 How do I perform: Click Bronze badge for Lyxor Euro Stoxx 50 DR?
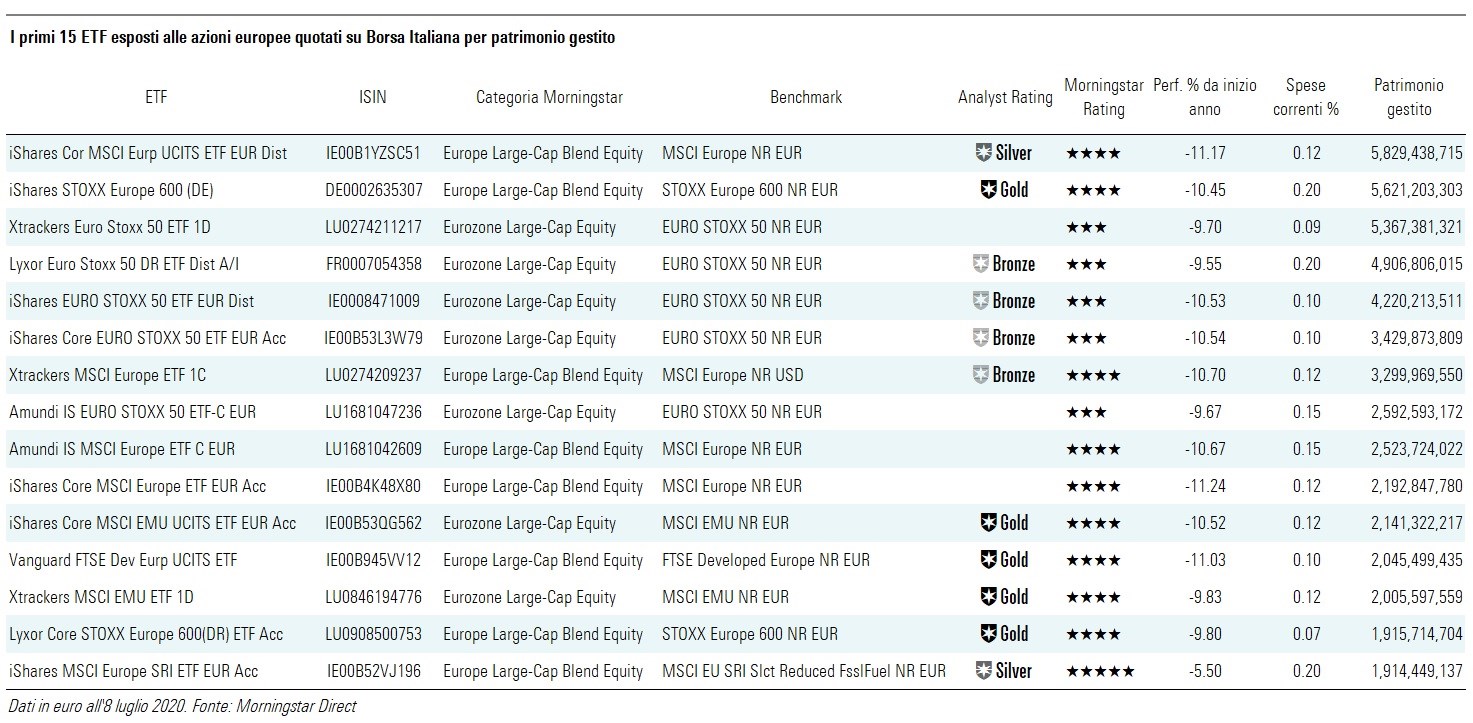tap(1004, 264)
